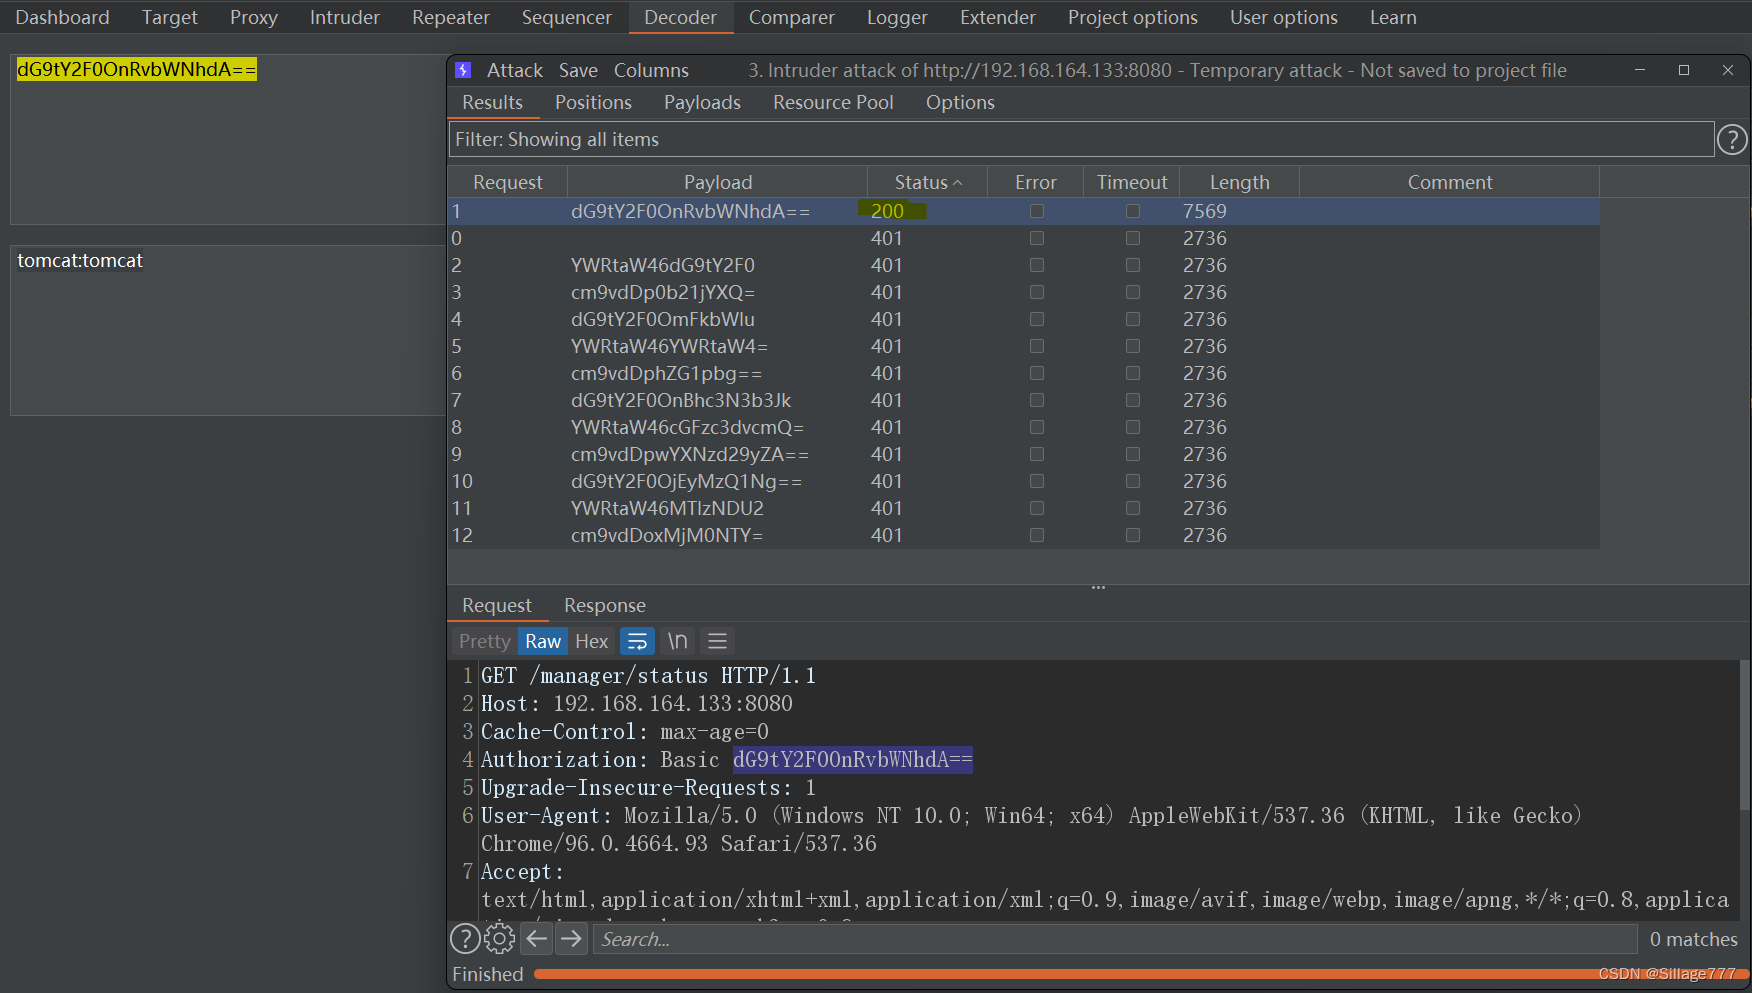Click the request viewer vertical scrollbar
This screenshot has width=1752, height=993.
(x=1744, y=735)
